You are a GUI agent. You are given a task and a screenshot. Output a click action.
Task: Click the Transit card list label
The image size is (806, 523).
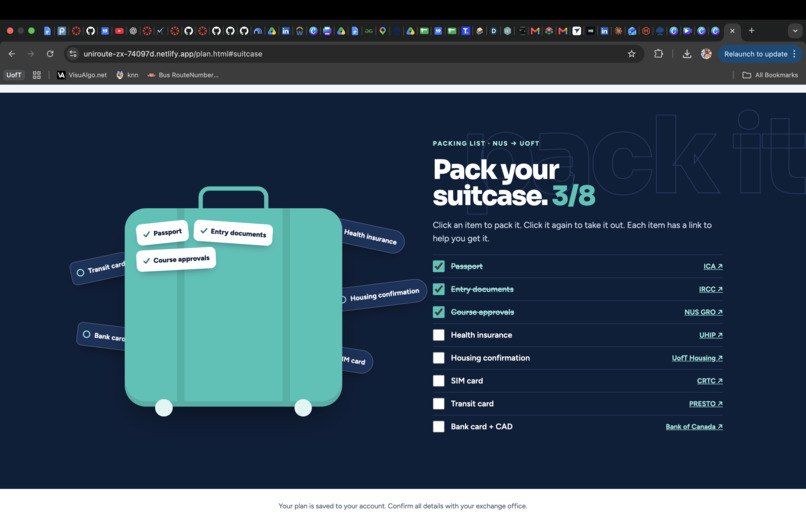point(472,404)
